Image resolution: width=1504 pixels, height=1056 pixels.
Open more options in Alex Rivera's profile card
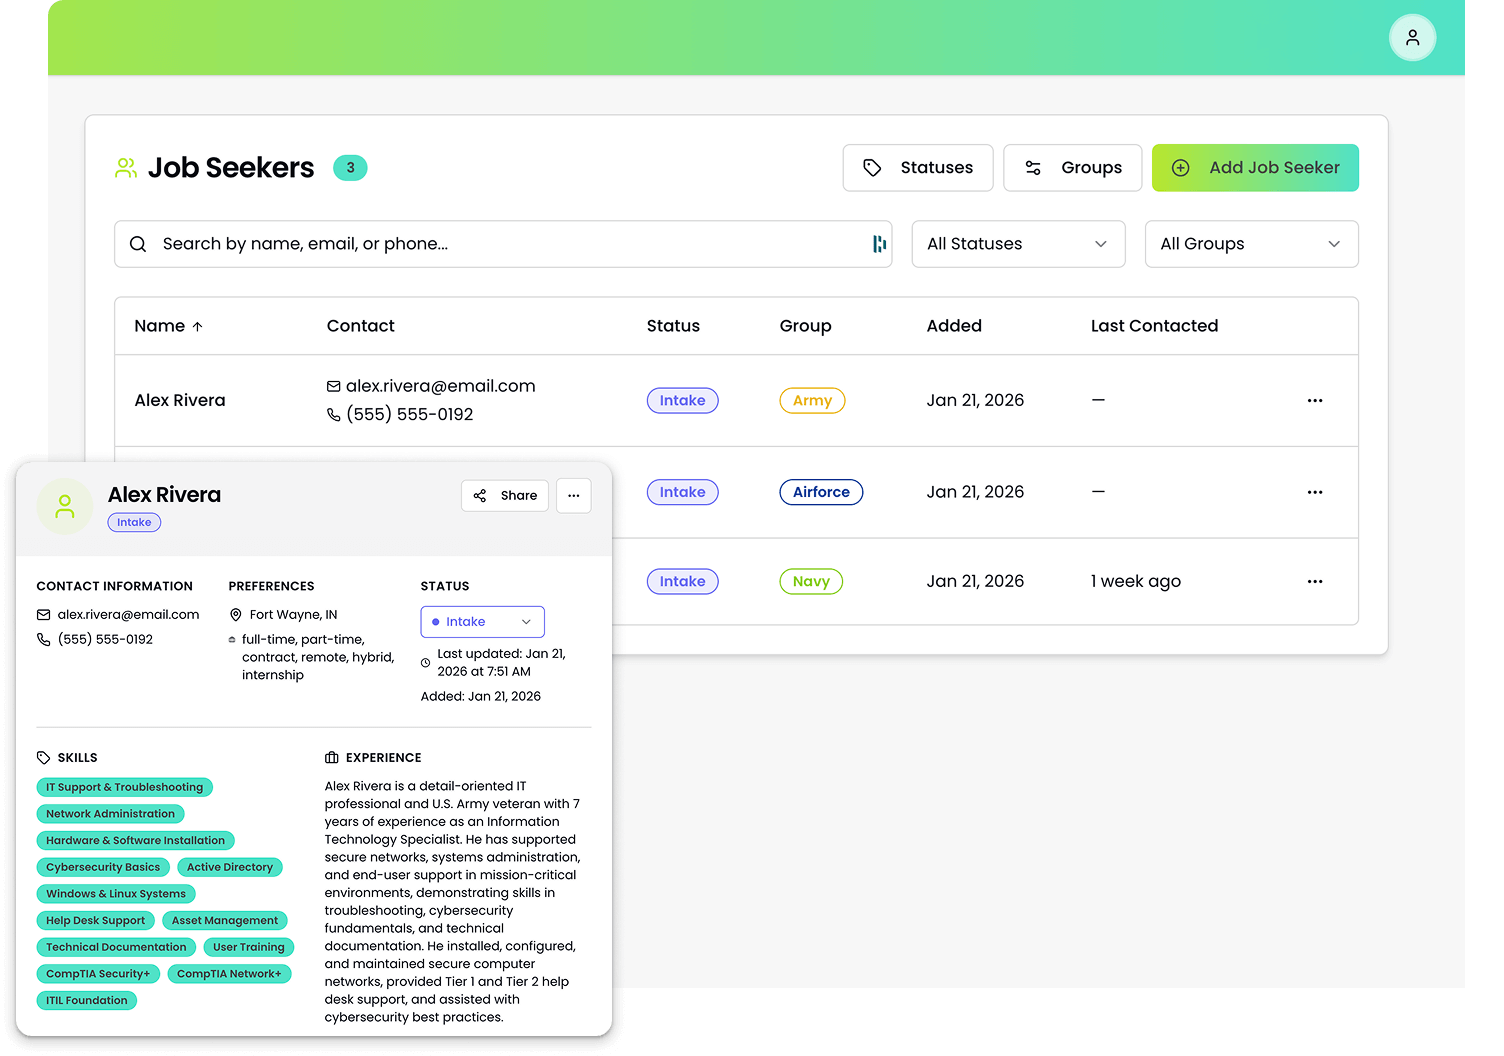click(573, 495)
